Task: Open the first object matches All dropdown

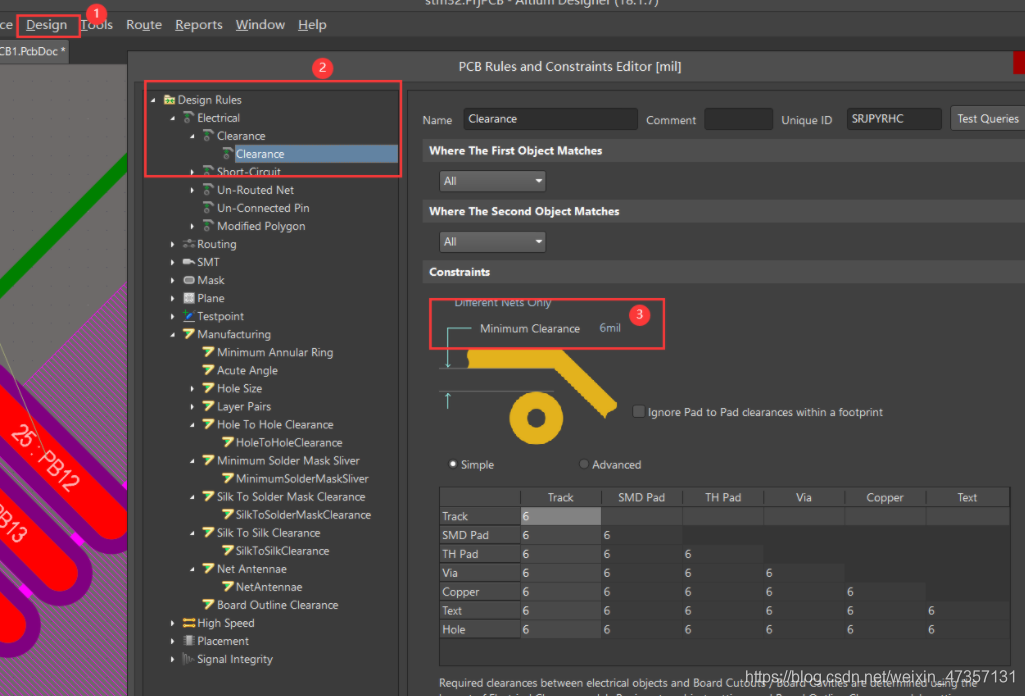Action: (492, 181)
